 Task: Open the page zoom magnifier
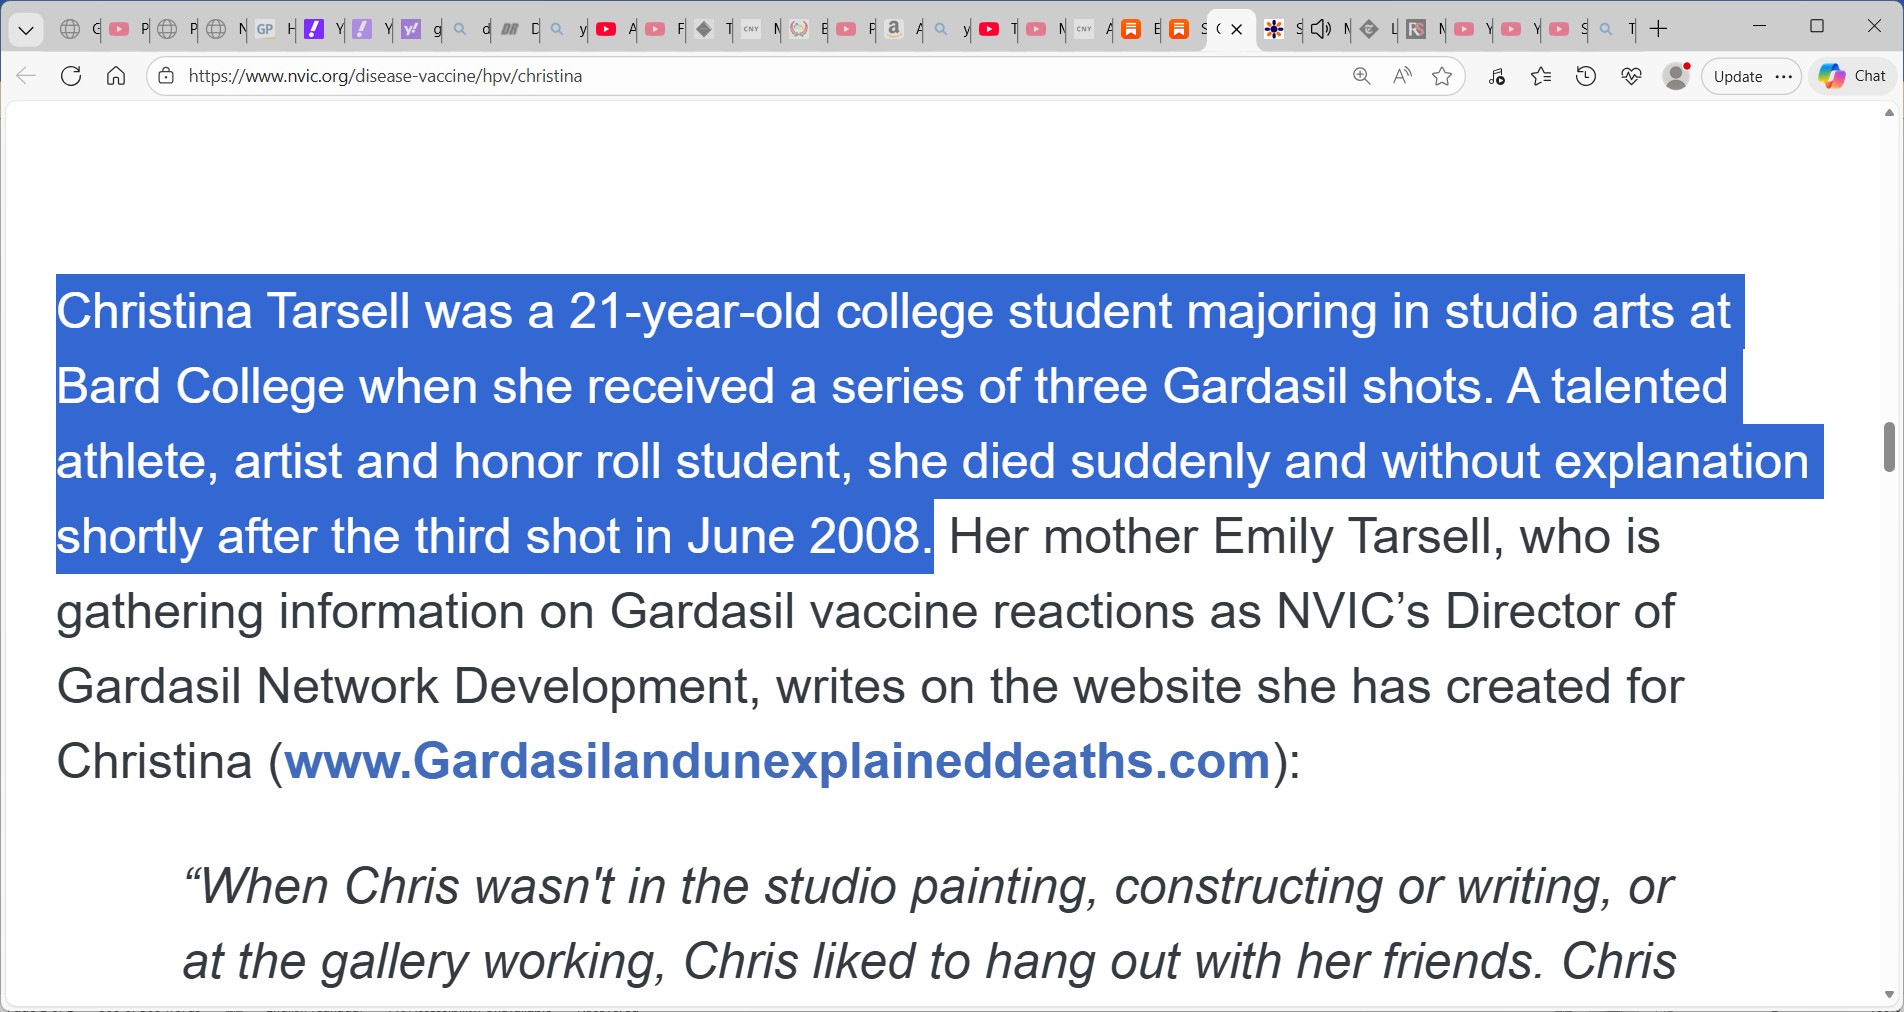pyautogui.click(x=1361, y=76)
